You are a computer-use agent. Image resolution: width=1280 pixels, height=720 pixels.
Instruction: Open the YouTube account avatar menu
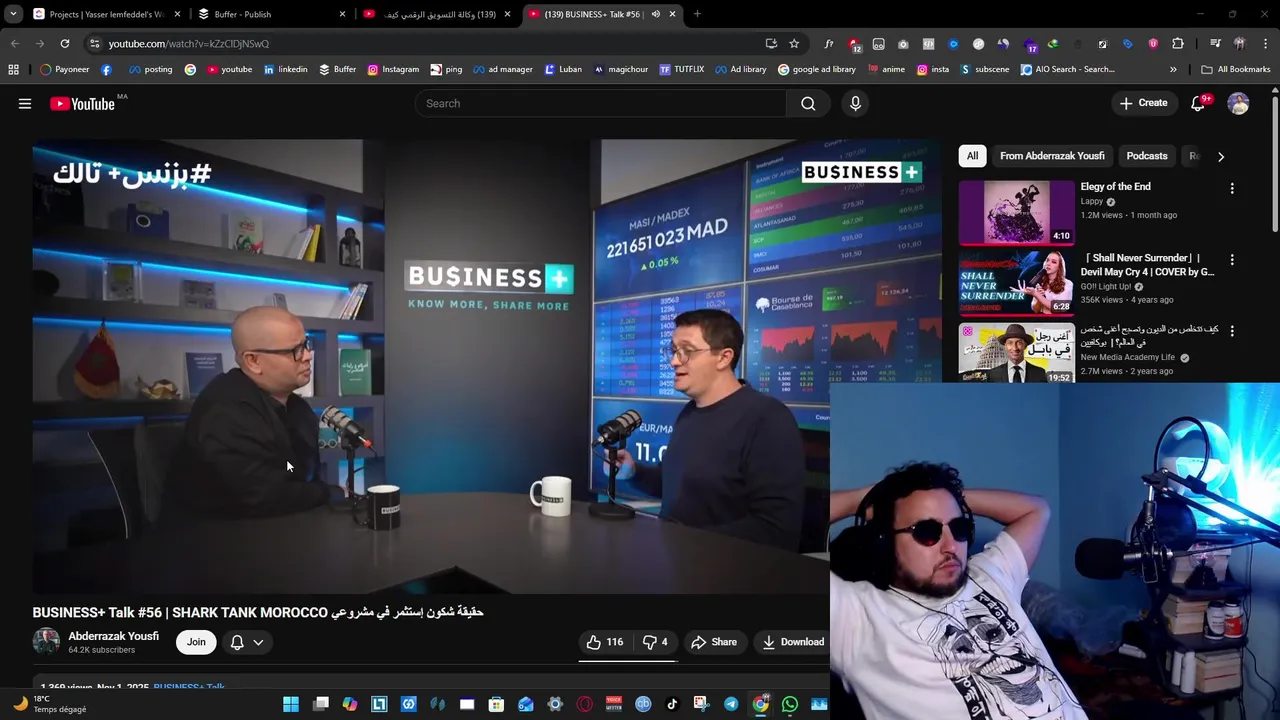[1238, 104]
